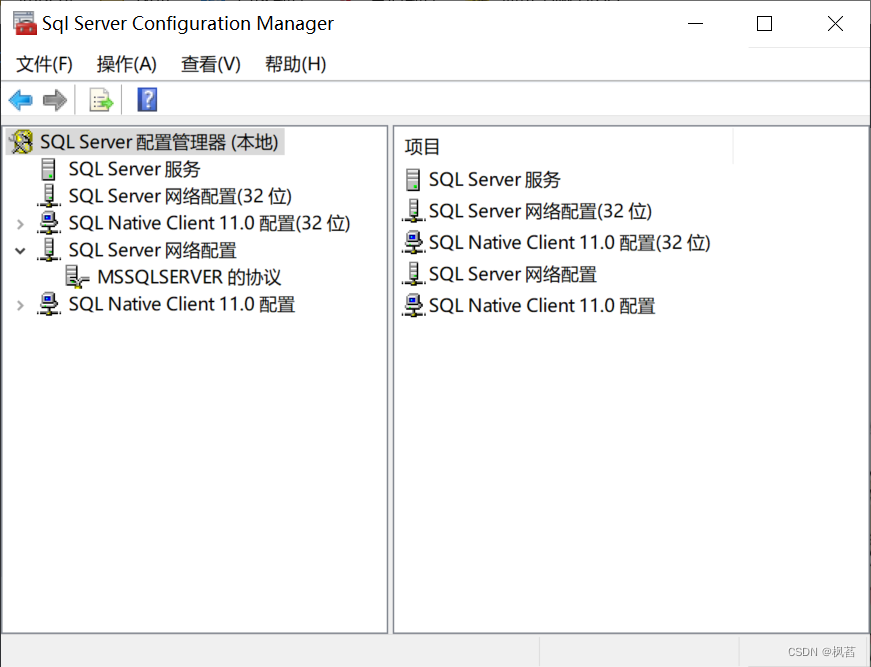
Task: Click the Export List toolbar icon
Action: 101,100
